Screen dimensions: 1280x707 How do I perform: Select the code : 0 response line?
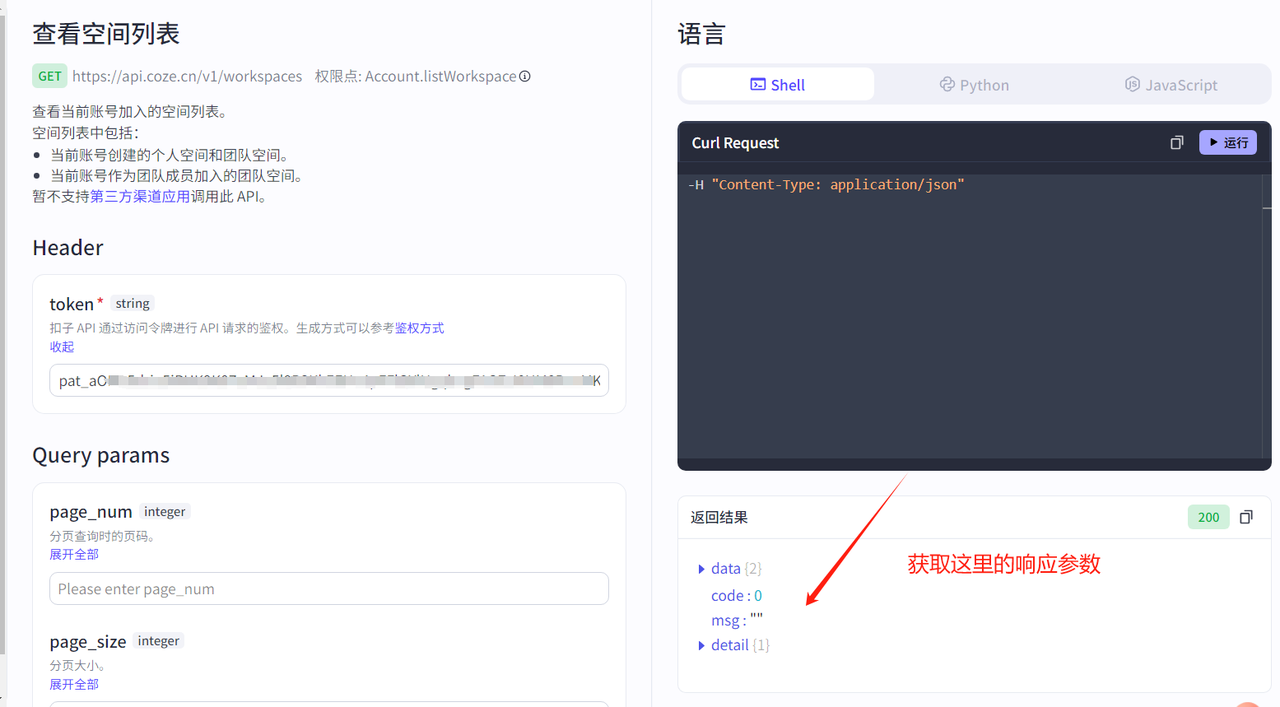737,595
